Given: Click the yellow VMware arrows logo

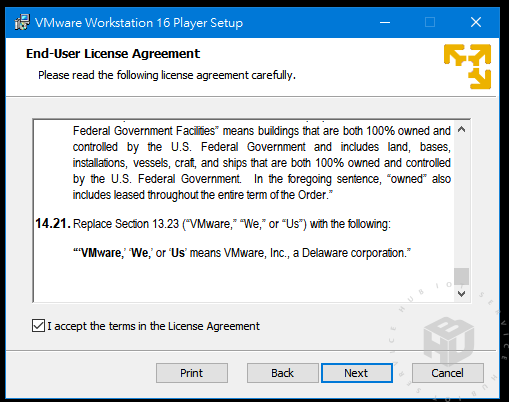Looking at the screenshot, I should coord(467,67).
